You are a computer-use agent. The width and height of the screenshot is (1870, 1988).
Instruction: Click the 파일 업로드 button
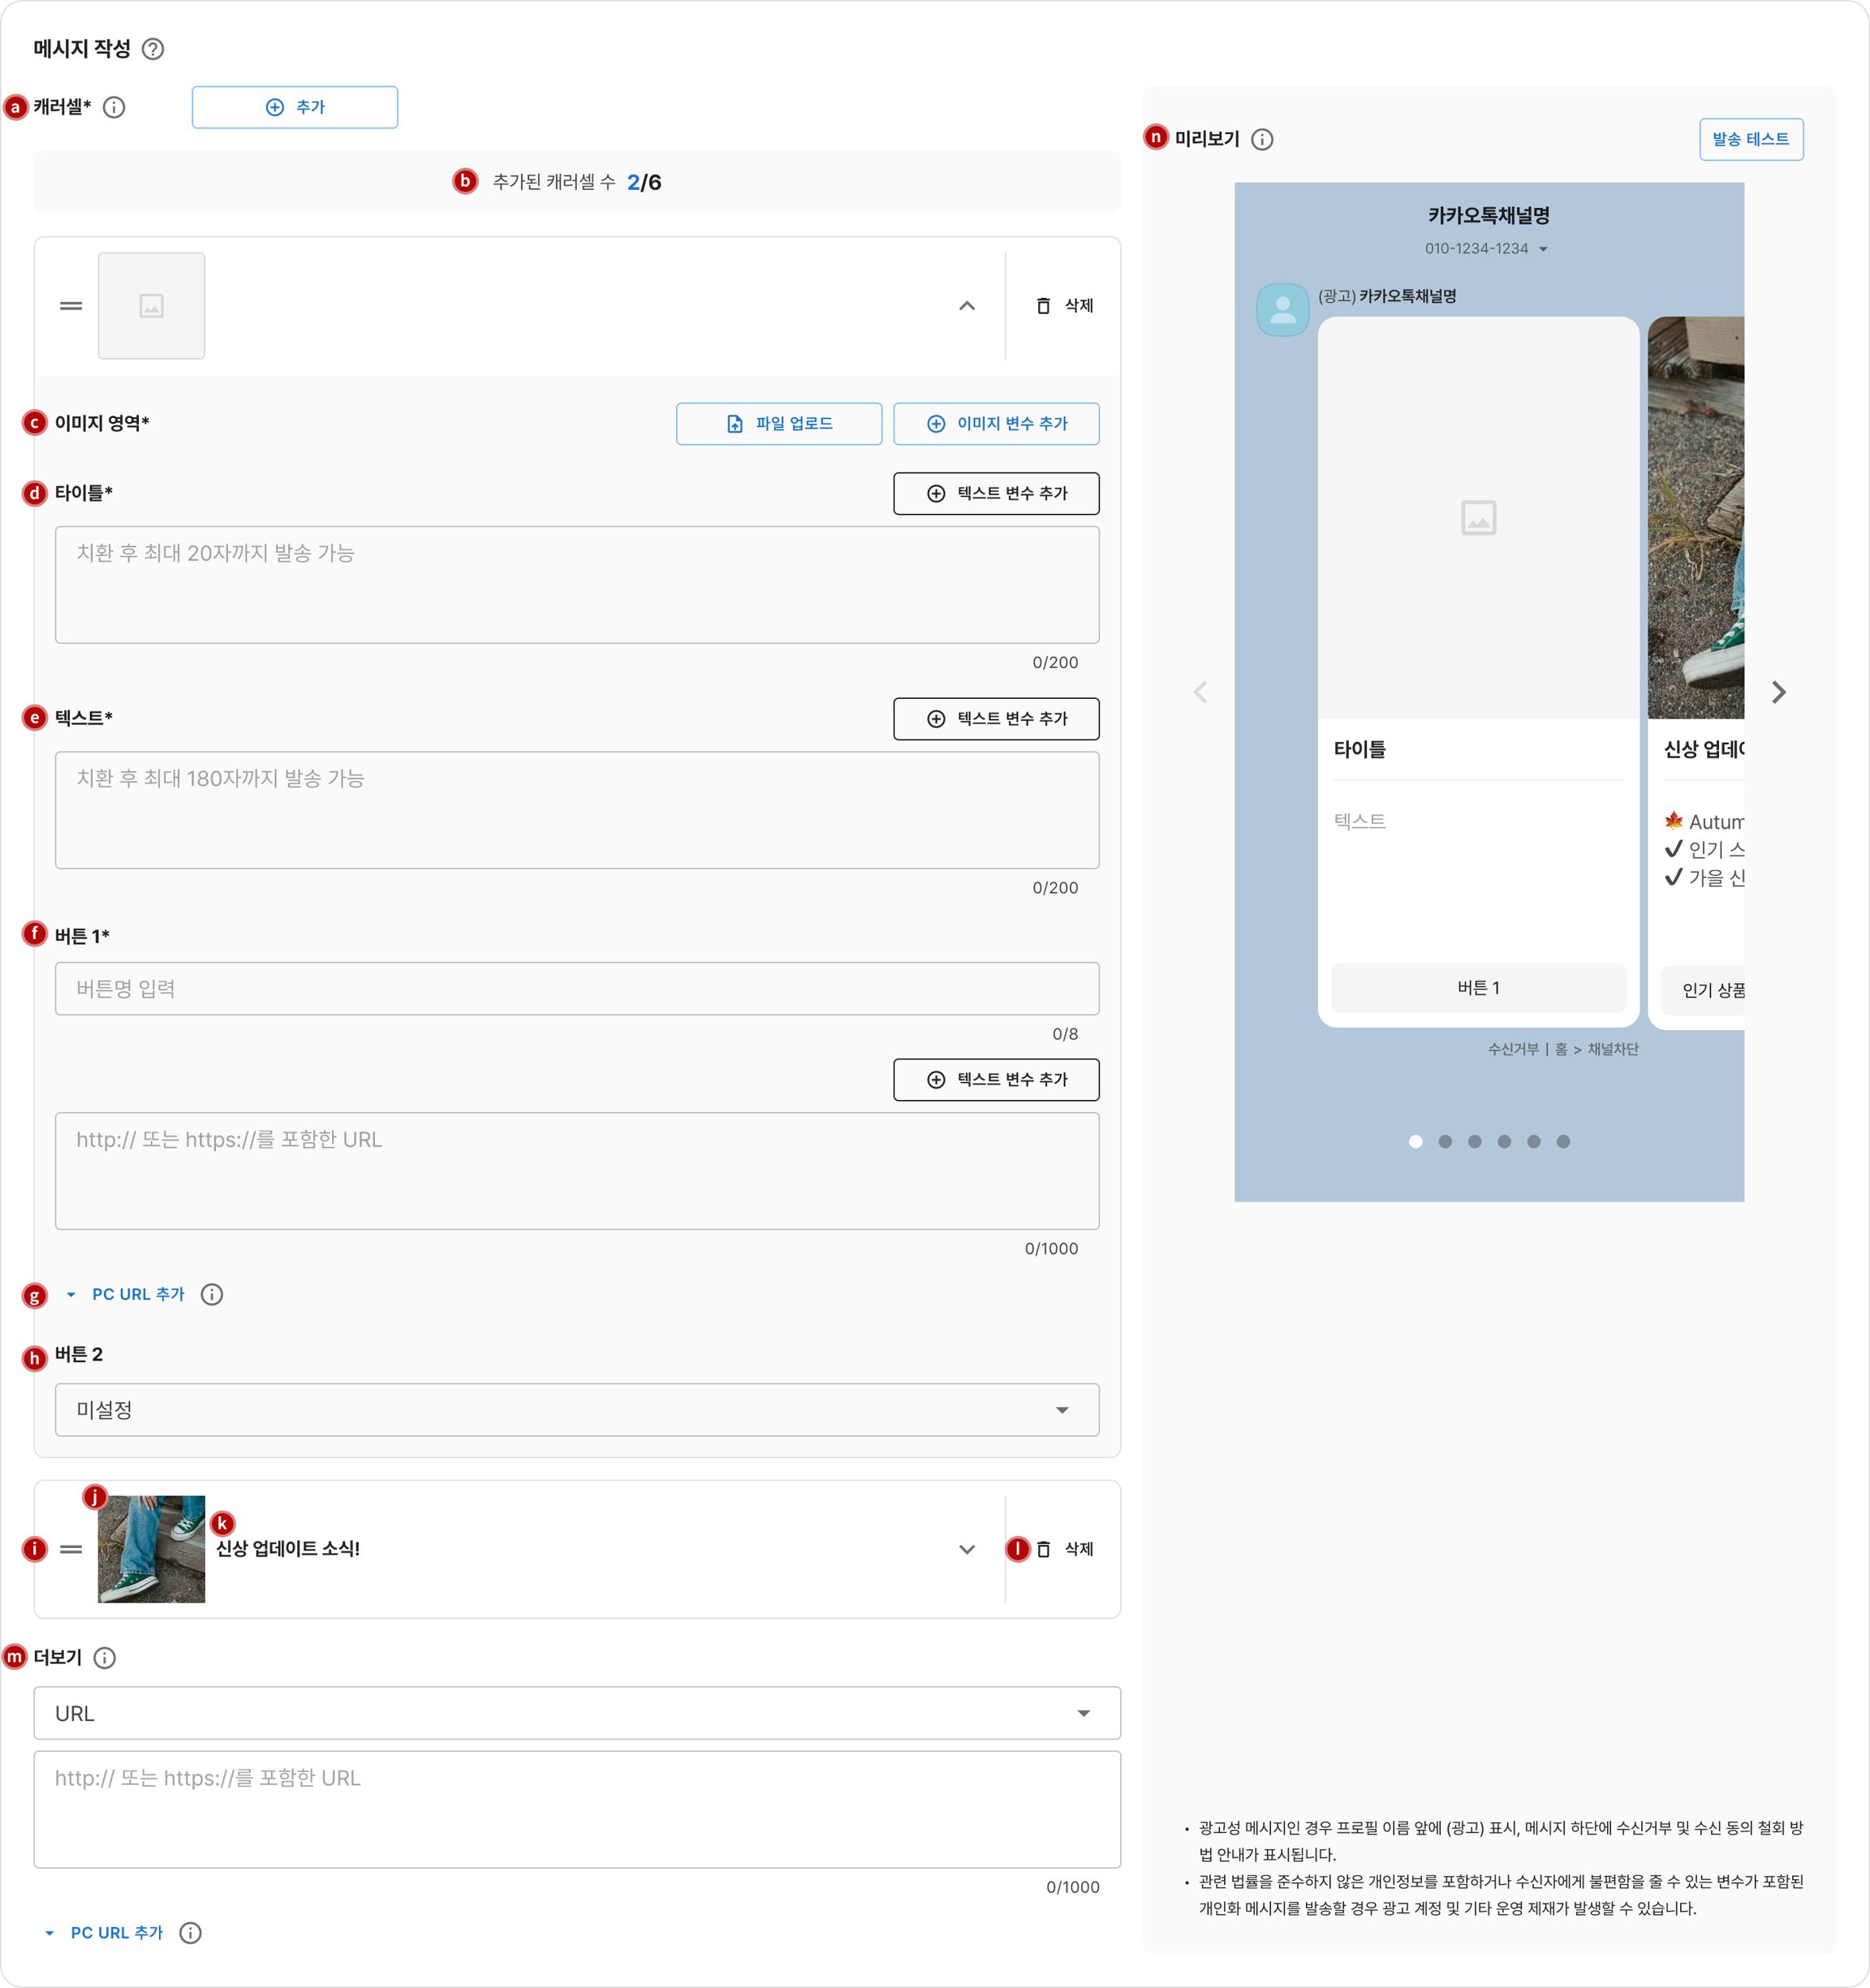pyautogui.click(x=779, y=424)
